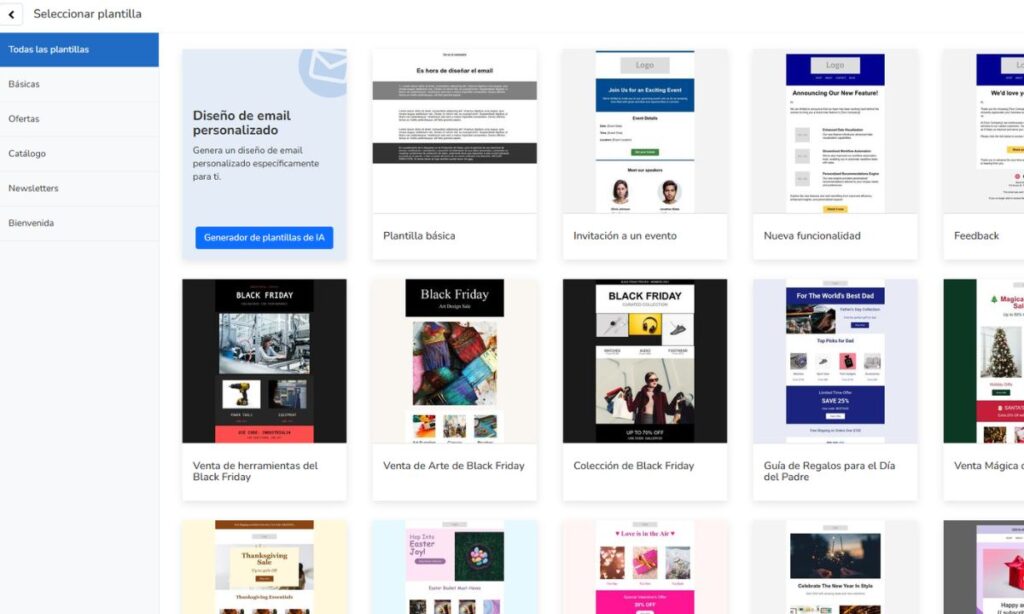
Task: Choose Venta de Arte de Black Friday thumbnail
Action: pyautogui.click(x=455, y=361)
